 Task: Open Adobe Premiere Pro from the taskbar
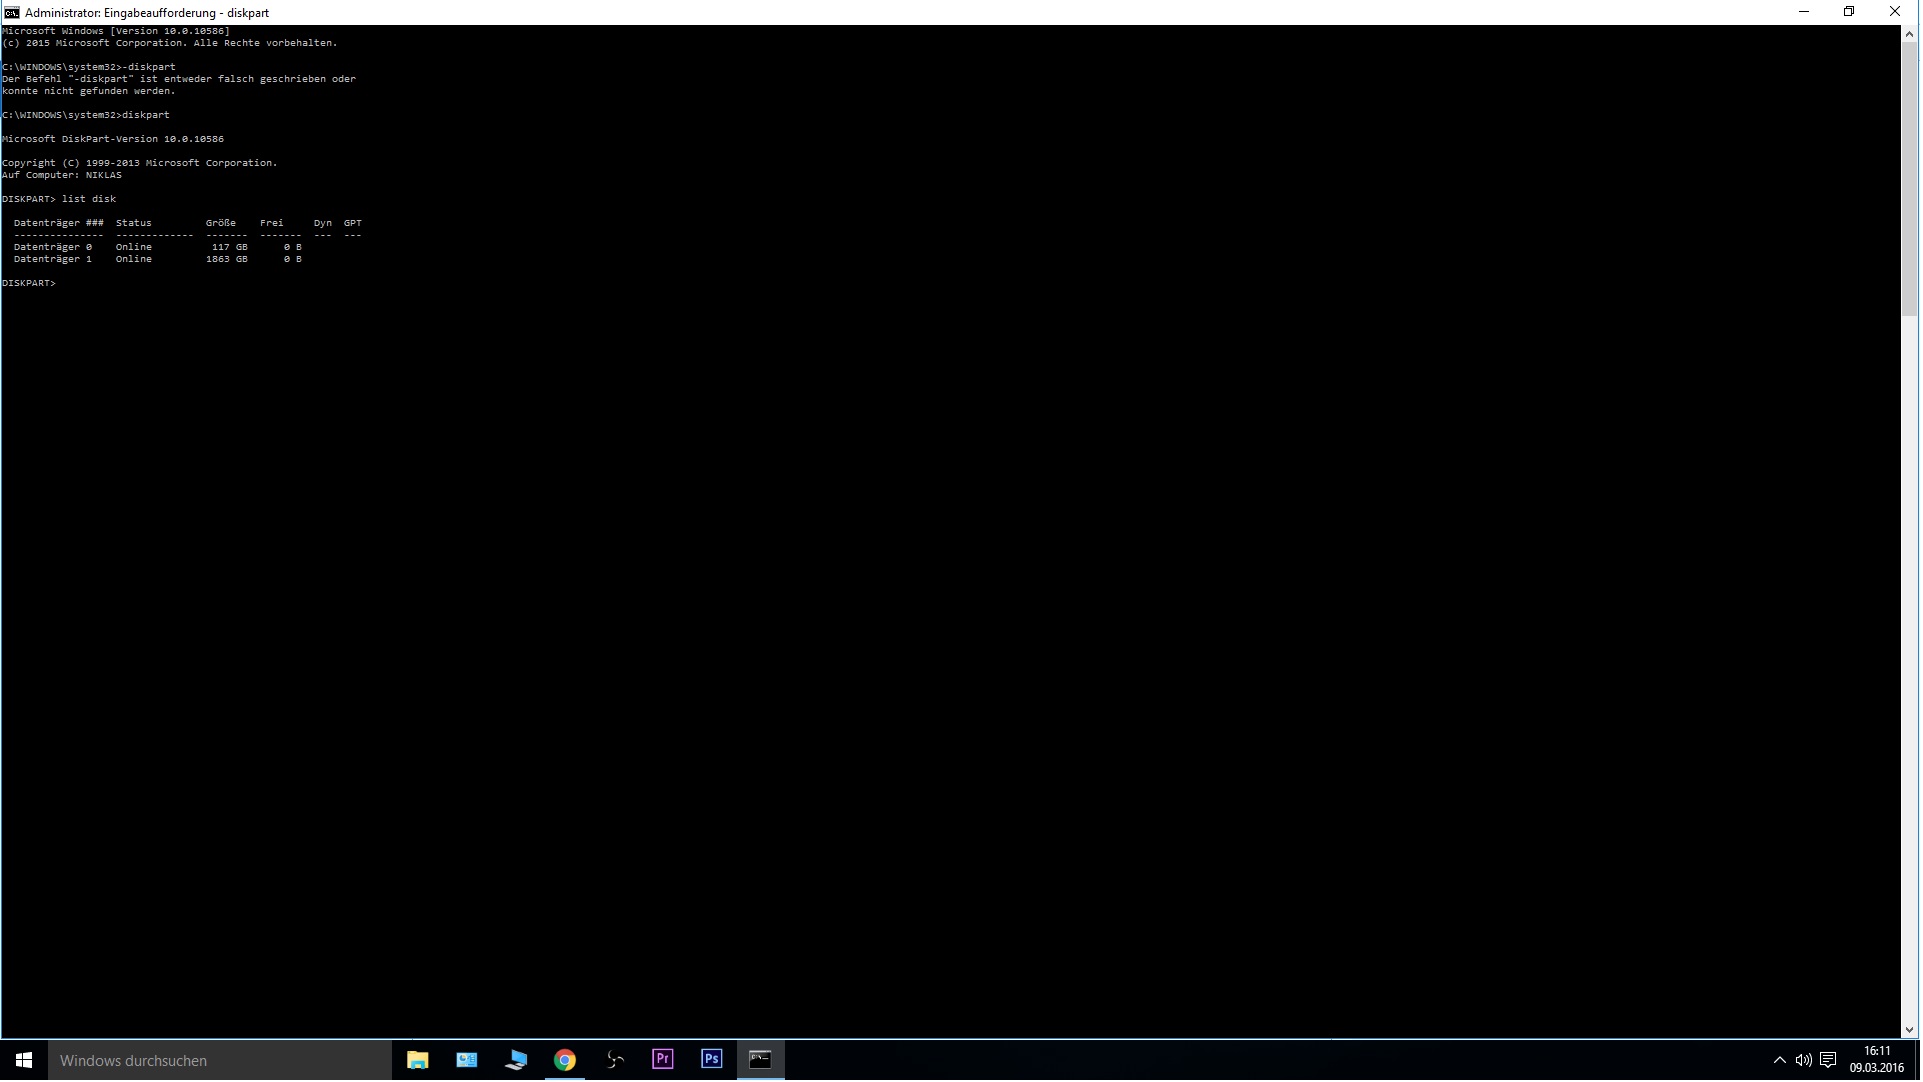pyautogui.click(x=663, y=1060)
